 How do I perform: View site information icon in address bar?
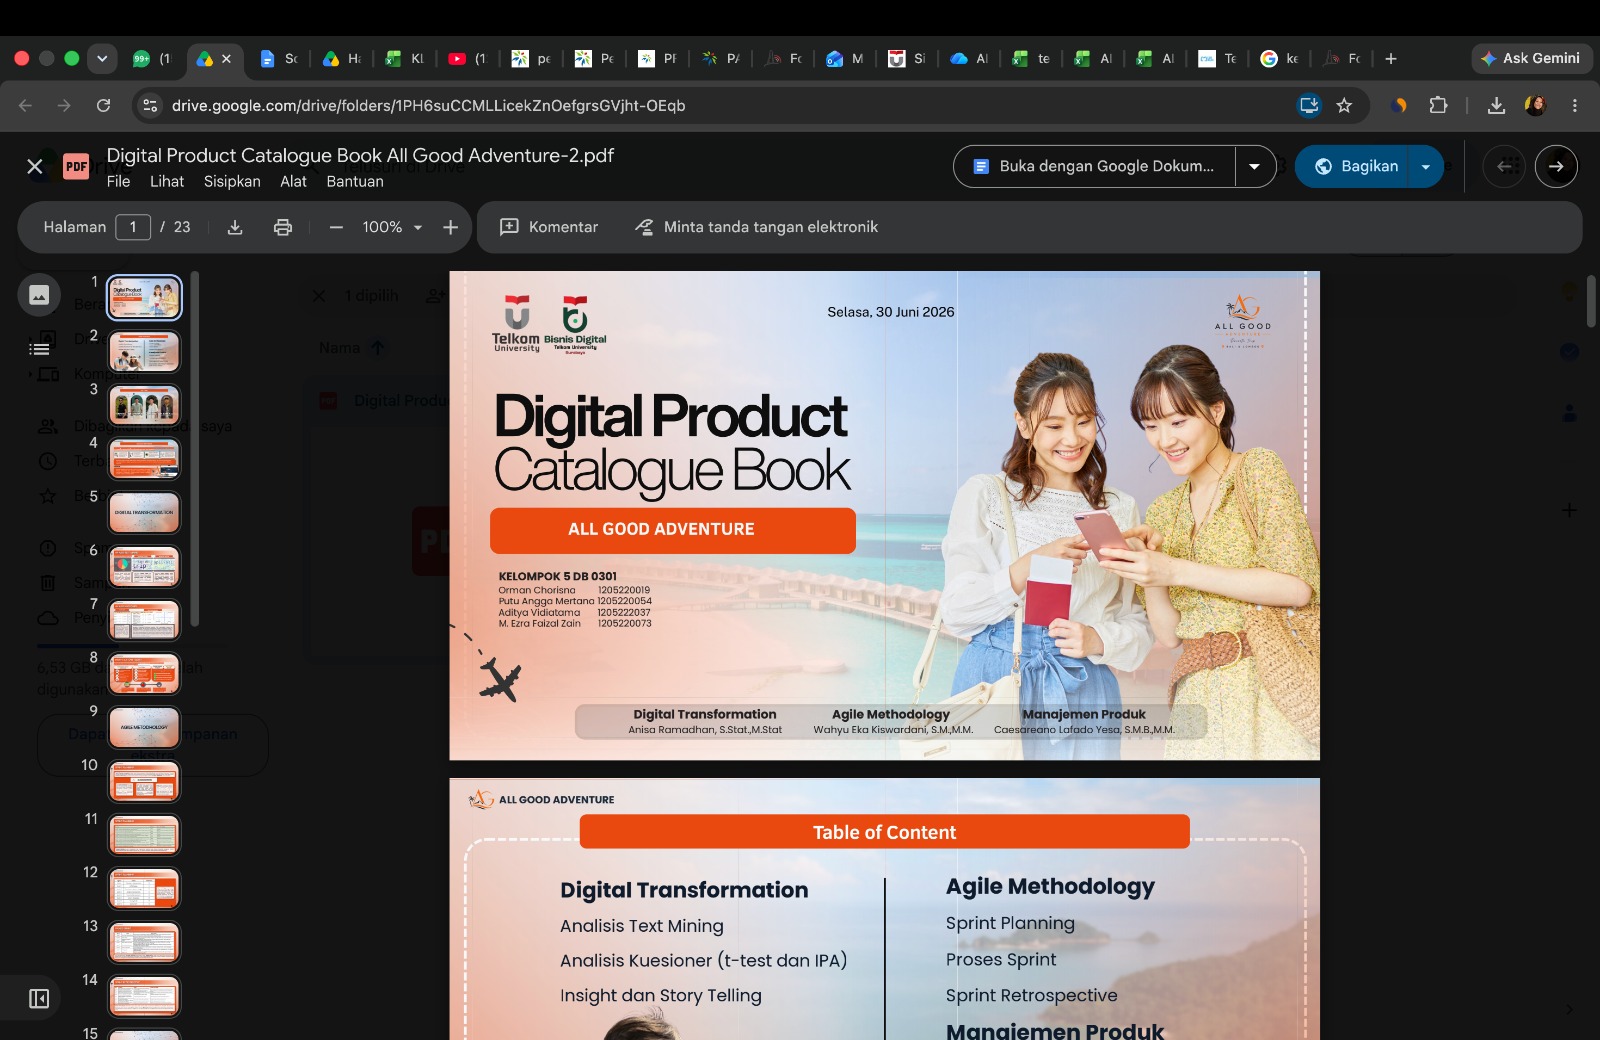150,105
